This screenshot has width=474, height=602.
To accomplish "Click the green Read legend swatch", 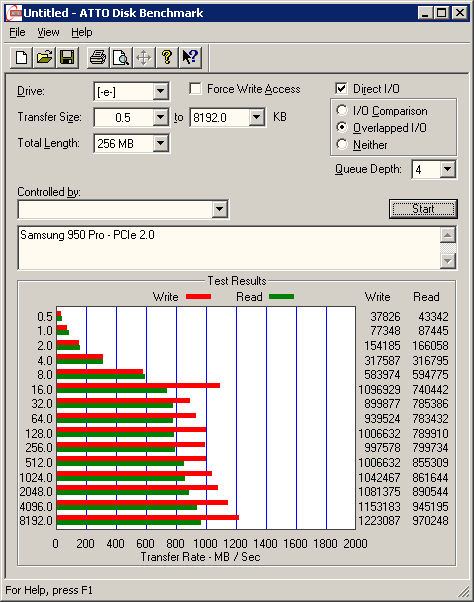I will click(x=281, y=296).
